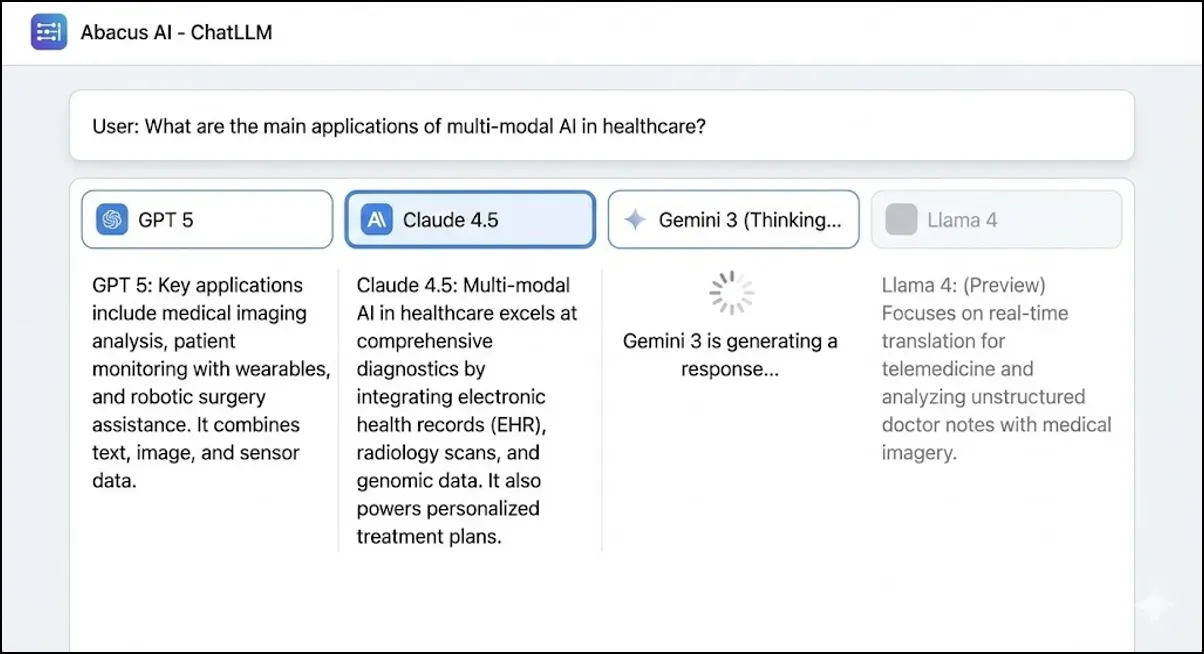The width and height of the screenshot is (1204, 654).
Task: Toggle the Claude 4.5 model selection off
Action: pyautogui.click(x=469, y=218)
